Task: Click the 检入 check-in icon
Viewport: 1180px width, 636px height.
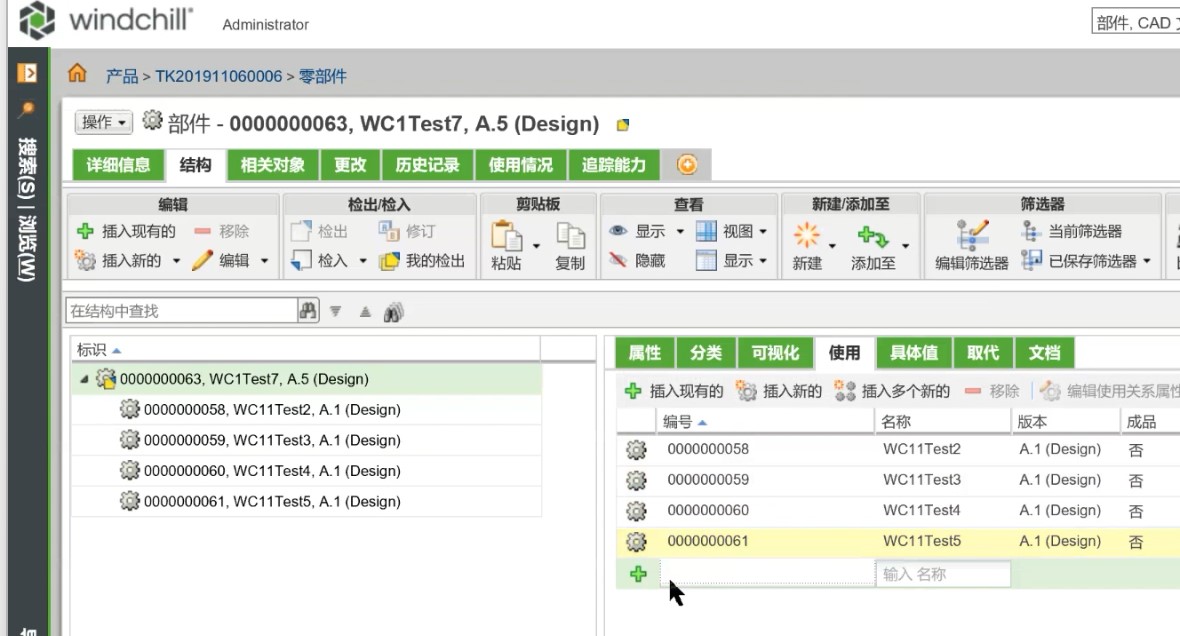Action: [302, 260]
